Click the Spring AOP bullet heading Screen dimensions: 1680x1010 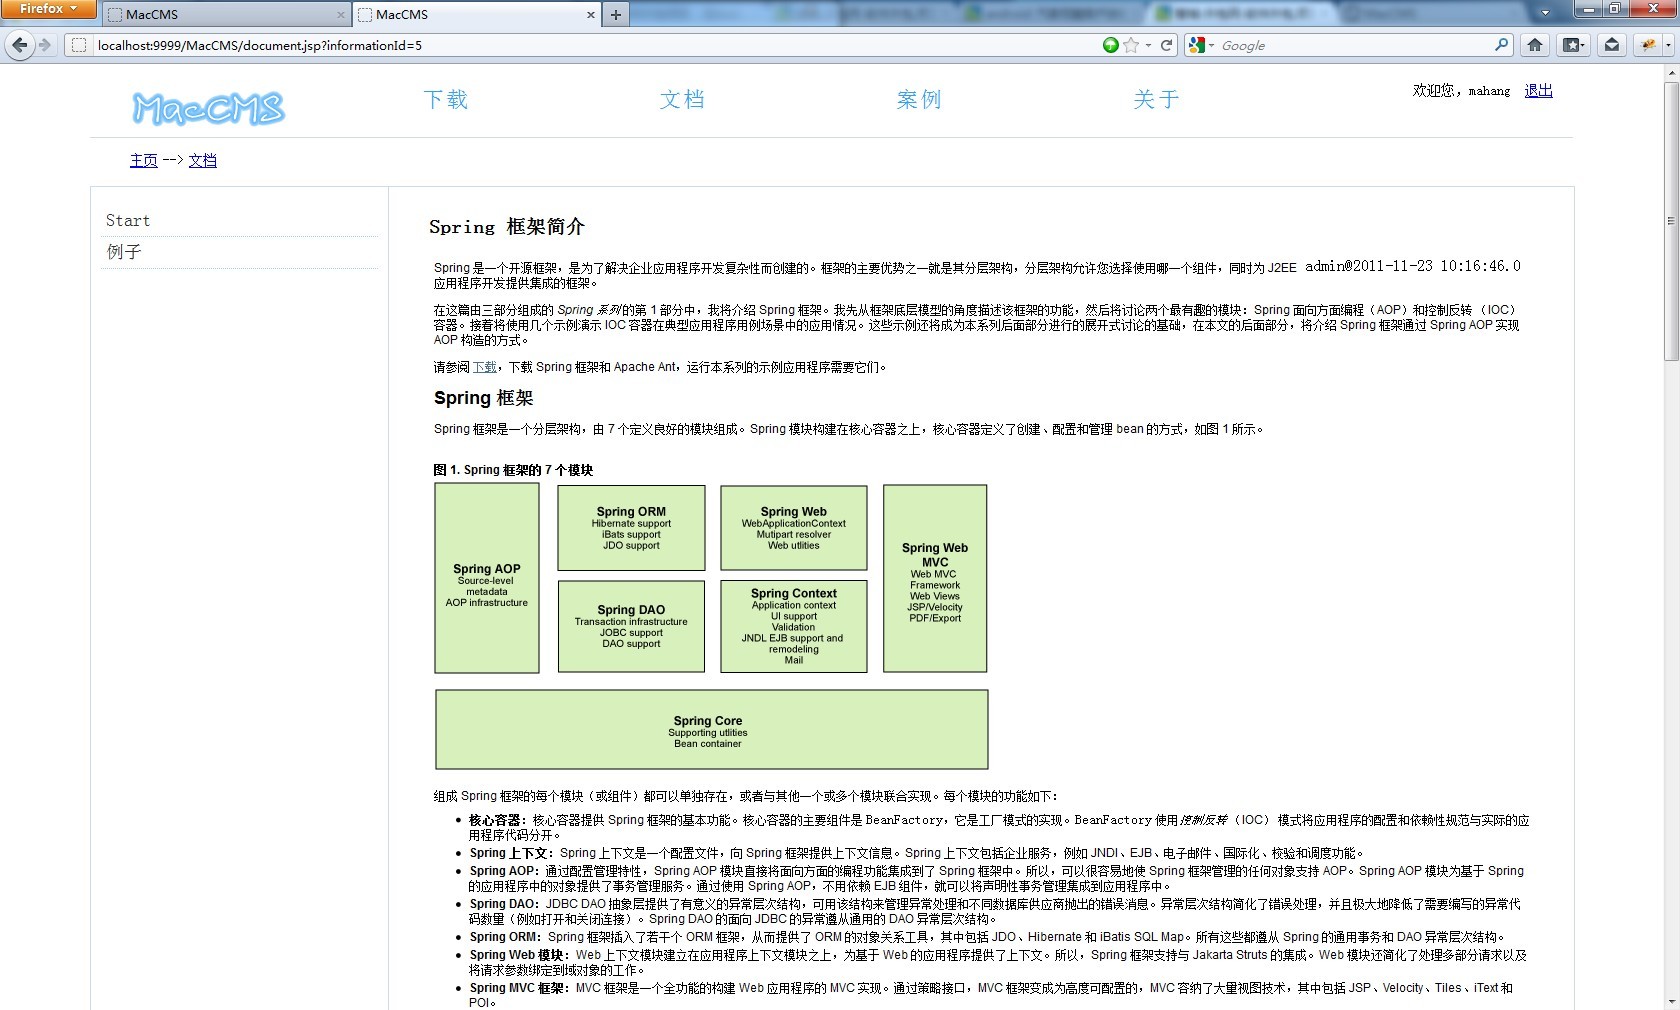click(x=504, y=871)
